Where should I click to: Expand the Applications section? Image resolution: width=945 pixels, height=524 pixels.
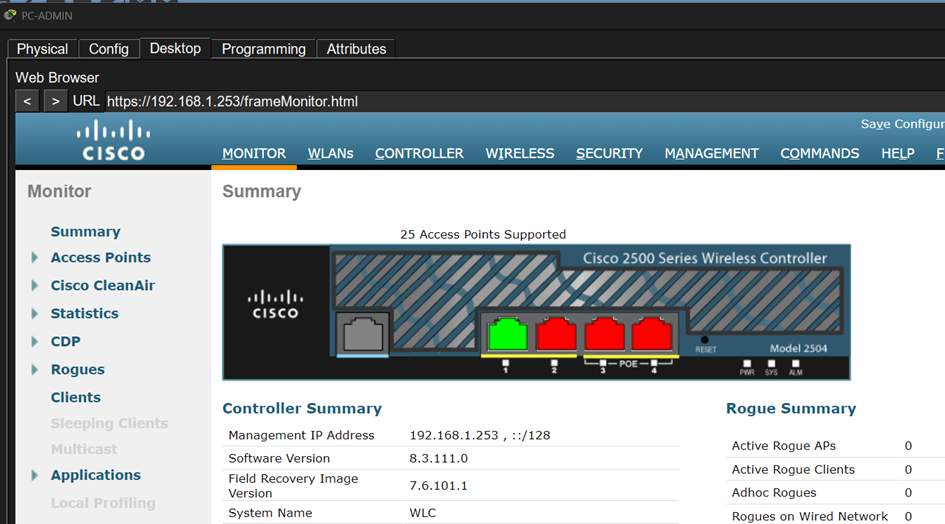pyautogui.click(x=34, y=475)
